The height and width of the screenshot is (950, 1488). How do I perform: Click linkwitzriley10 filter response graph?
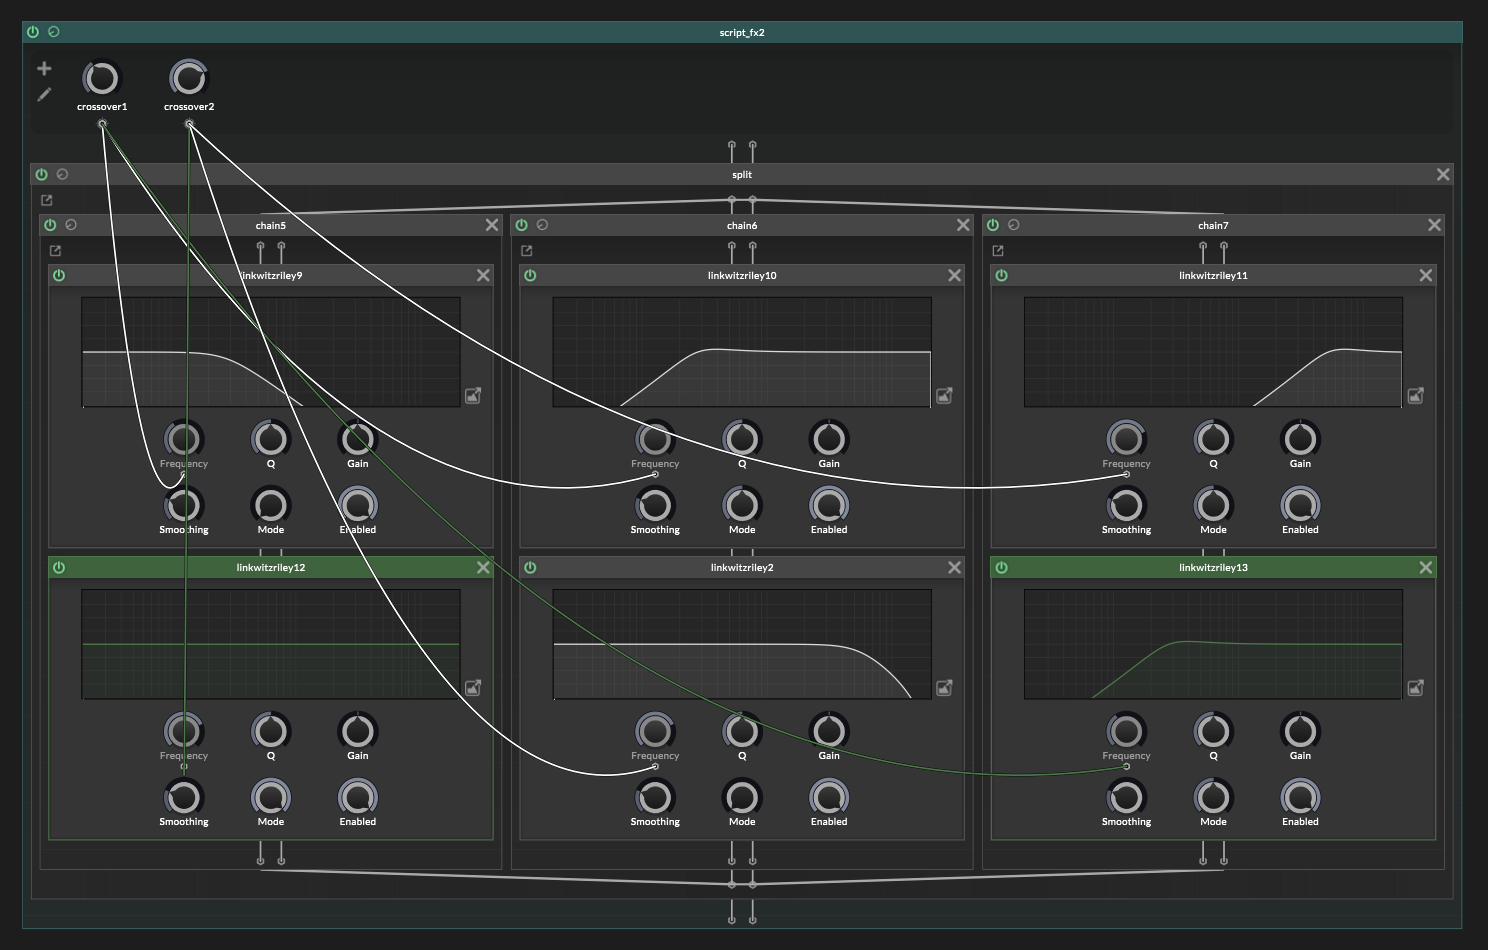[742, 352]
